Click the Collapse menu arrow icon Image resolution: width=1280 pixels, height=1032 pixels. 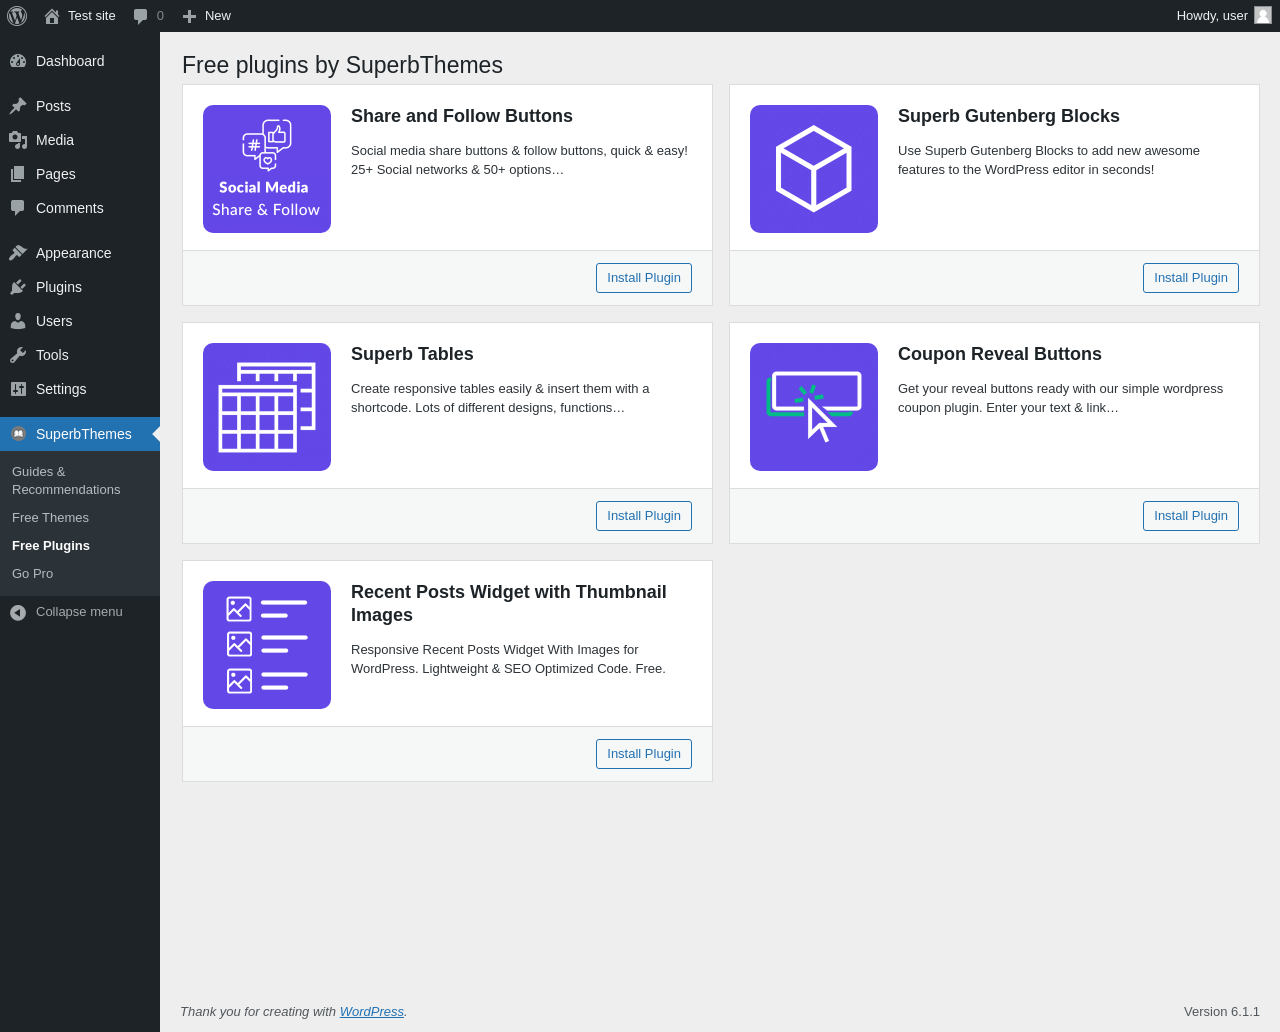18,612
